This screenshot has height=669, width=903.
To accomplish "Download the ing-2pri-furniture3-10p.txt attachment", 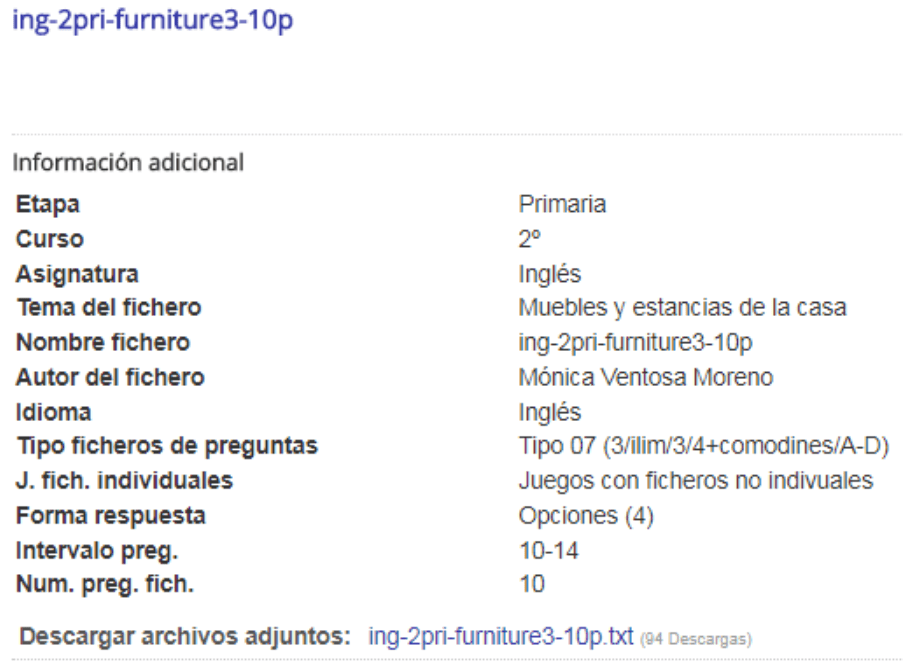I will click(501, 637).
